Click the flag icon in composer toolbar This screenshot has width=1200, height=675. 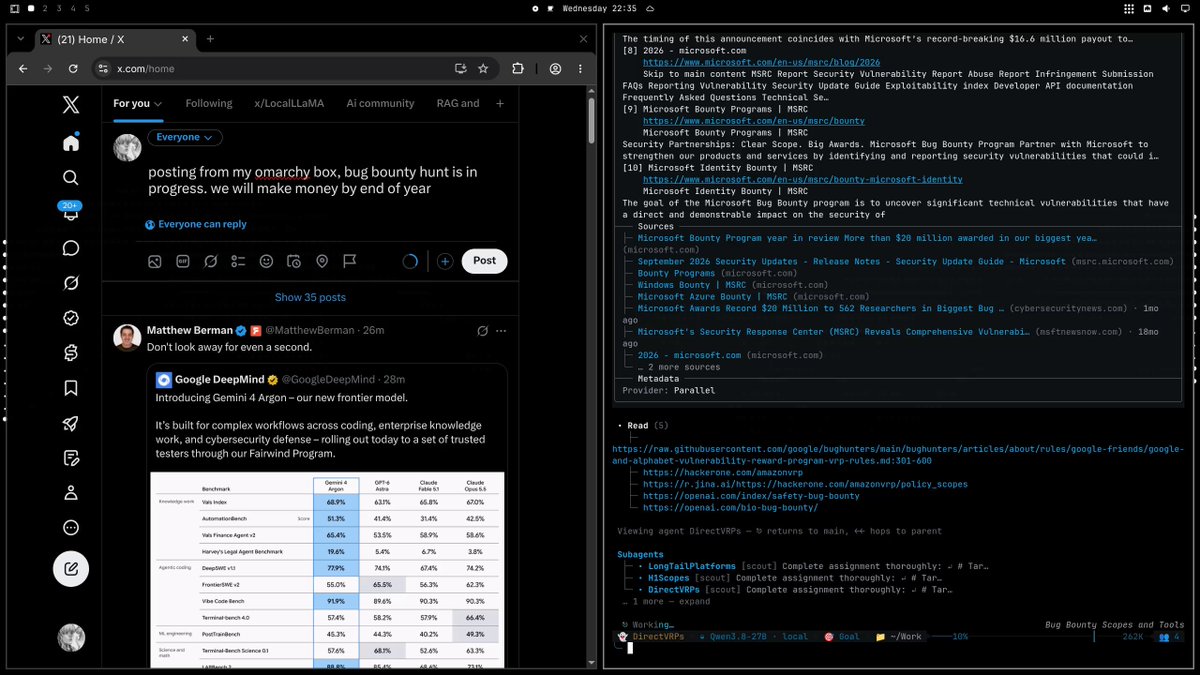(350, 261)
